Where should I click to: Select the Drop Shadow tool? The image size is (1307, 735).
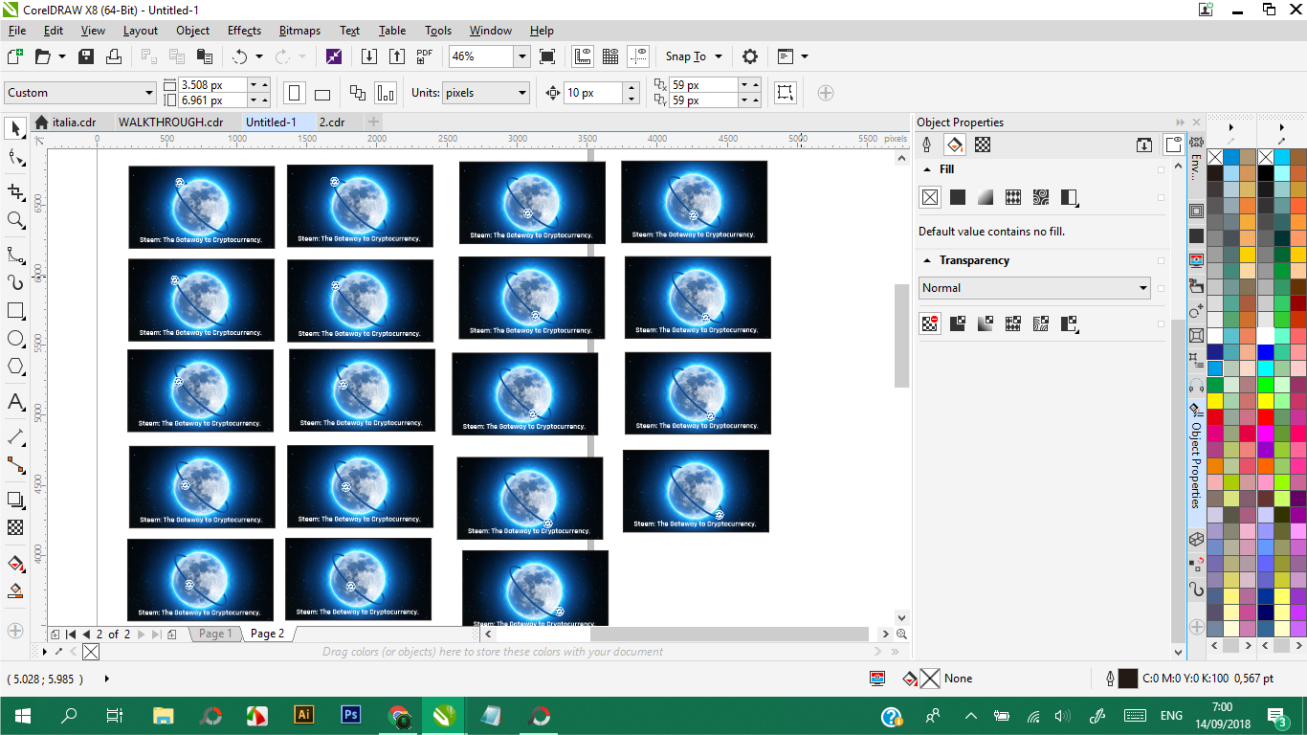[x=15, y=499]
